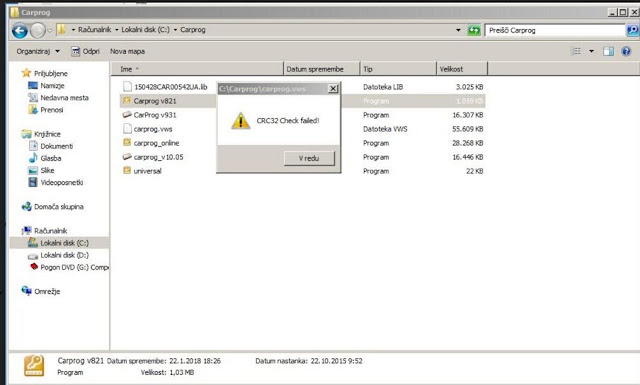Select Omrežje in the navigation pane
The image size is (640, 385).
tap(47, 292)
